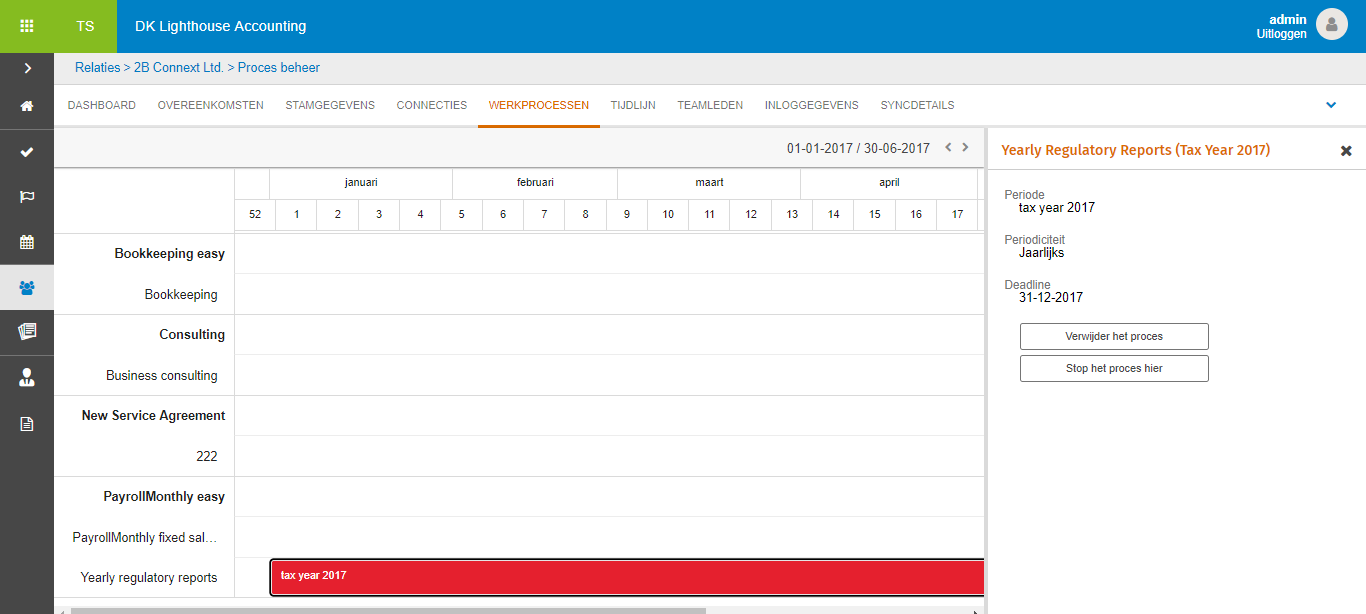
Task: Click the home icon in sidebar
Action: pyautogui.click(x=27, y=106)
